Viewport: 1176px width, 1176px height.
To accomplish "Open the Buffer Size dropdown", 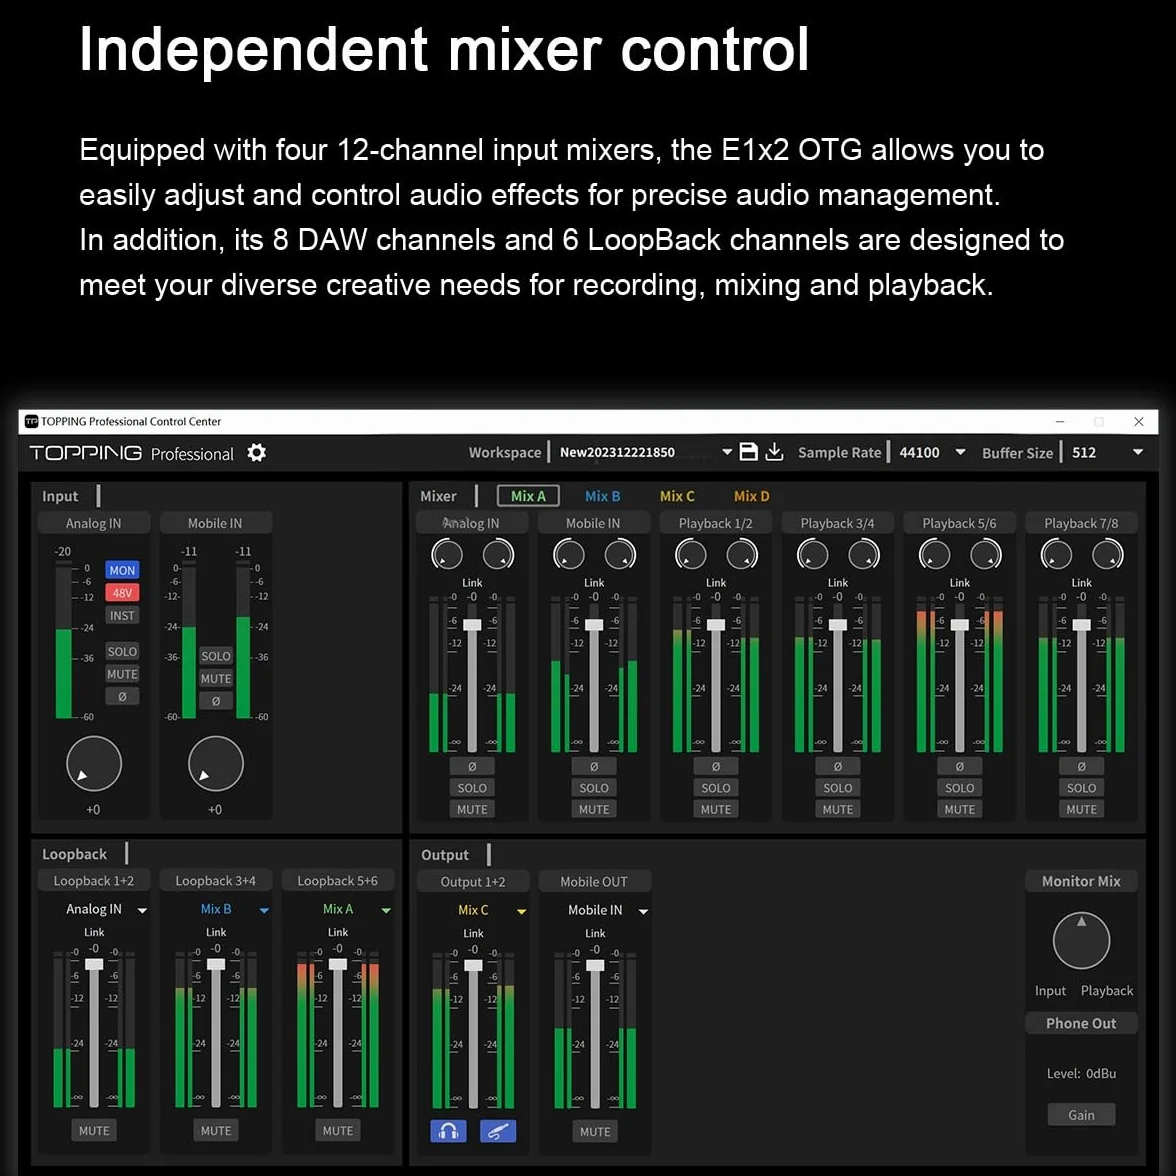I will point(1138,452).
